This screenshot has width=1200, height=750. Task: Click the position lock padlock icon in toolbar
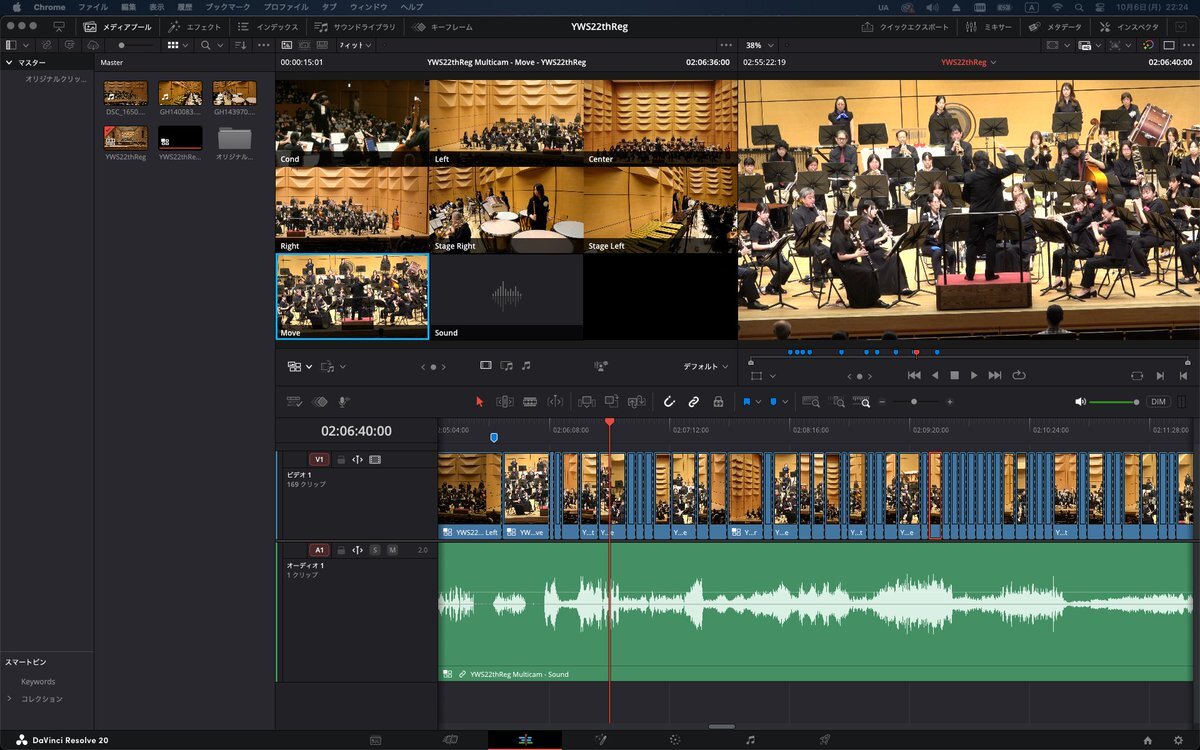tap(718, 402)
